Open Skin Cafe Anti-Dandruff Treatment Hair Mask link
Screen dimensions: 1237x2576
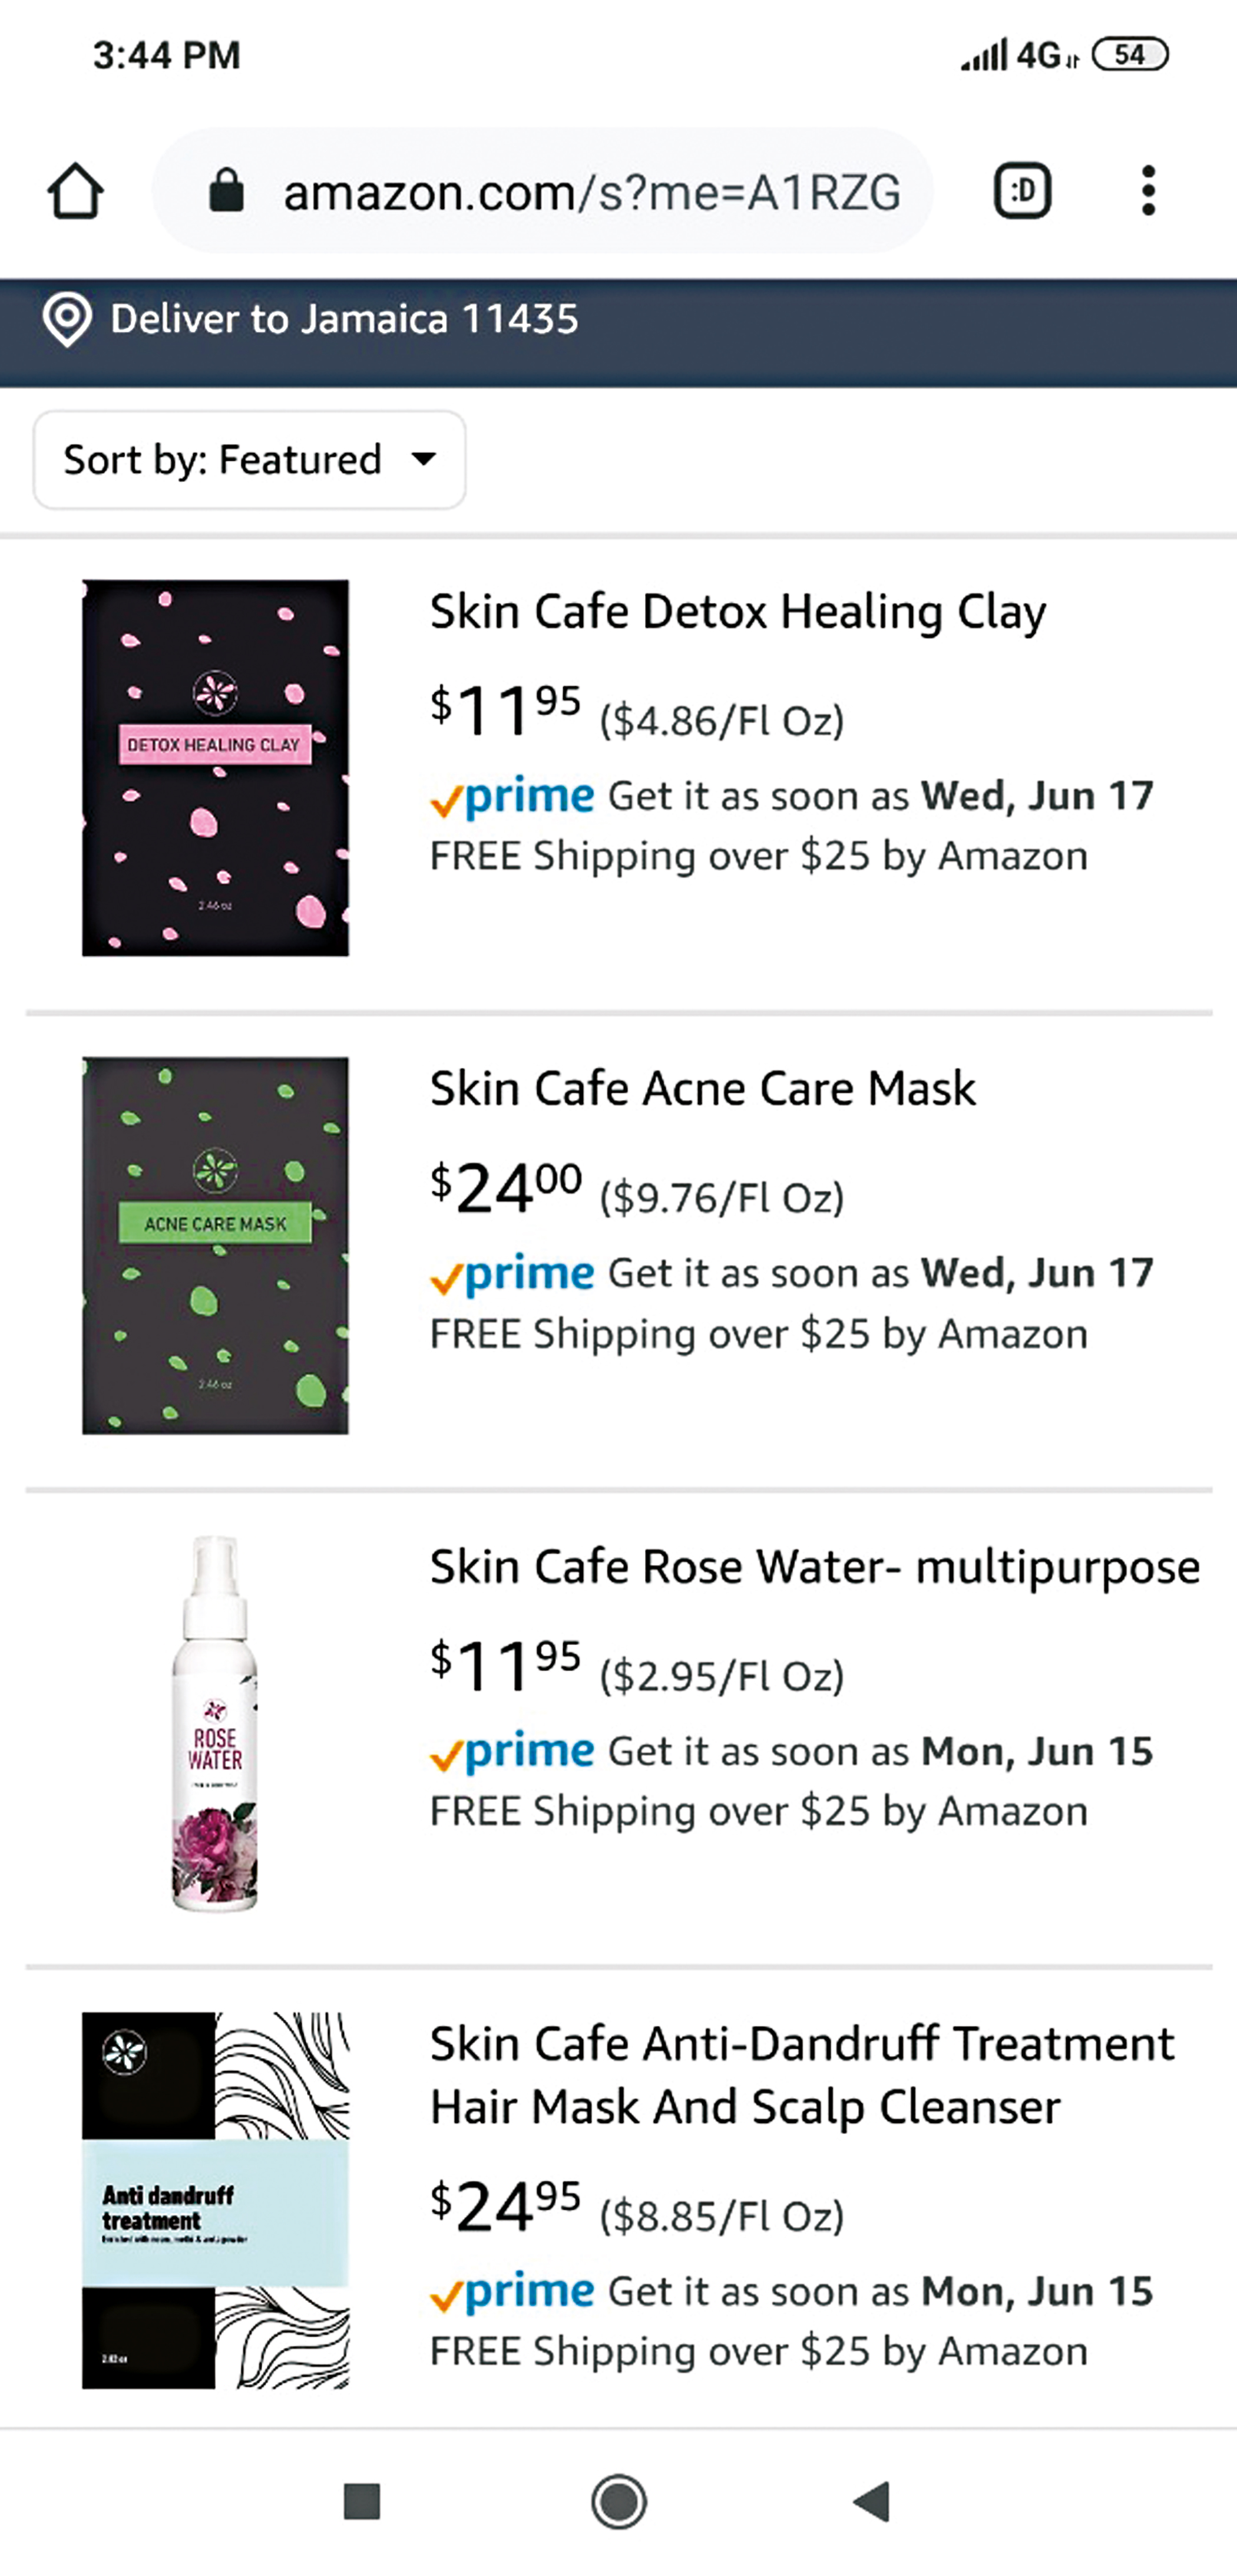pos(801,2074)
